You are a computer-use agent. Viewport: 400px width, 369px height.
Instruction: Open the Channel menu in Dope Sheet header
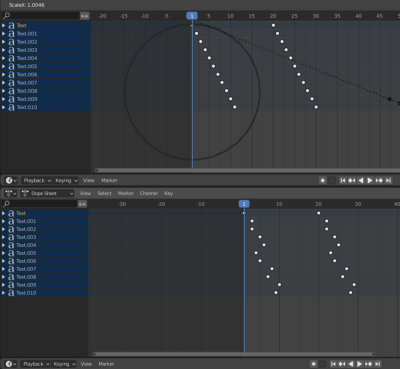149,193
